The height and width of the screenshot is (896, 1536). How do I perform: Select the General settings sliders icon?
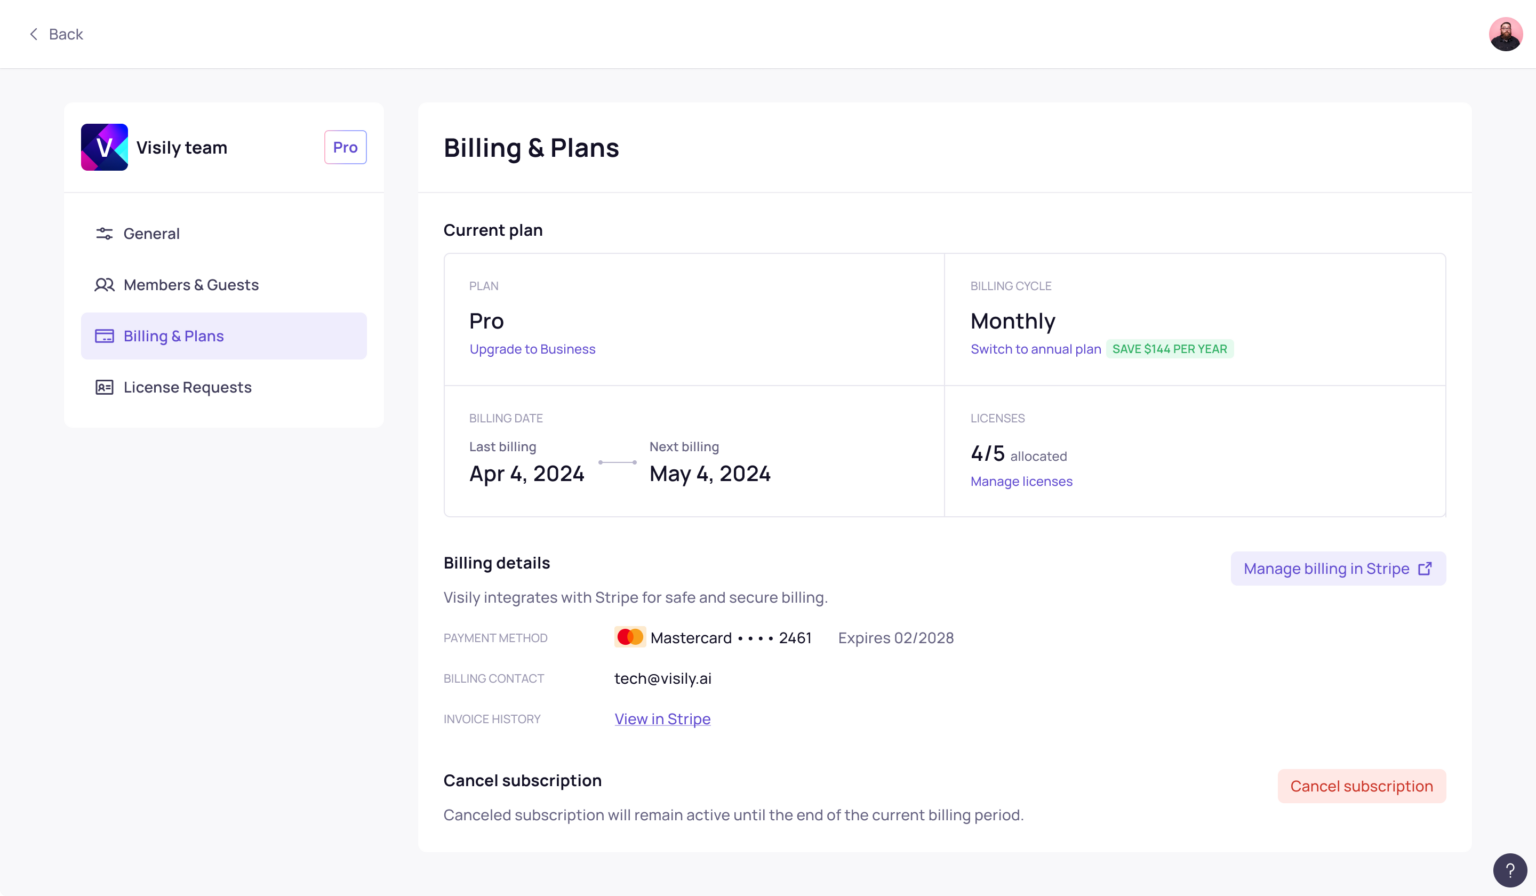[104, 233]
